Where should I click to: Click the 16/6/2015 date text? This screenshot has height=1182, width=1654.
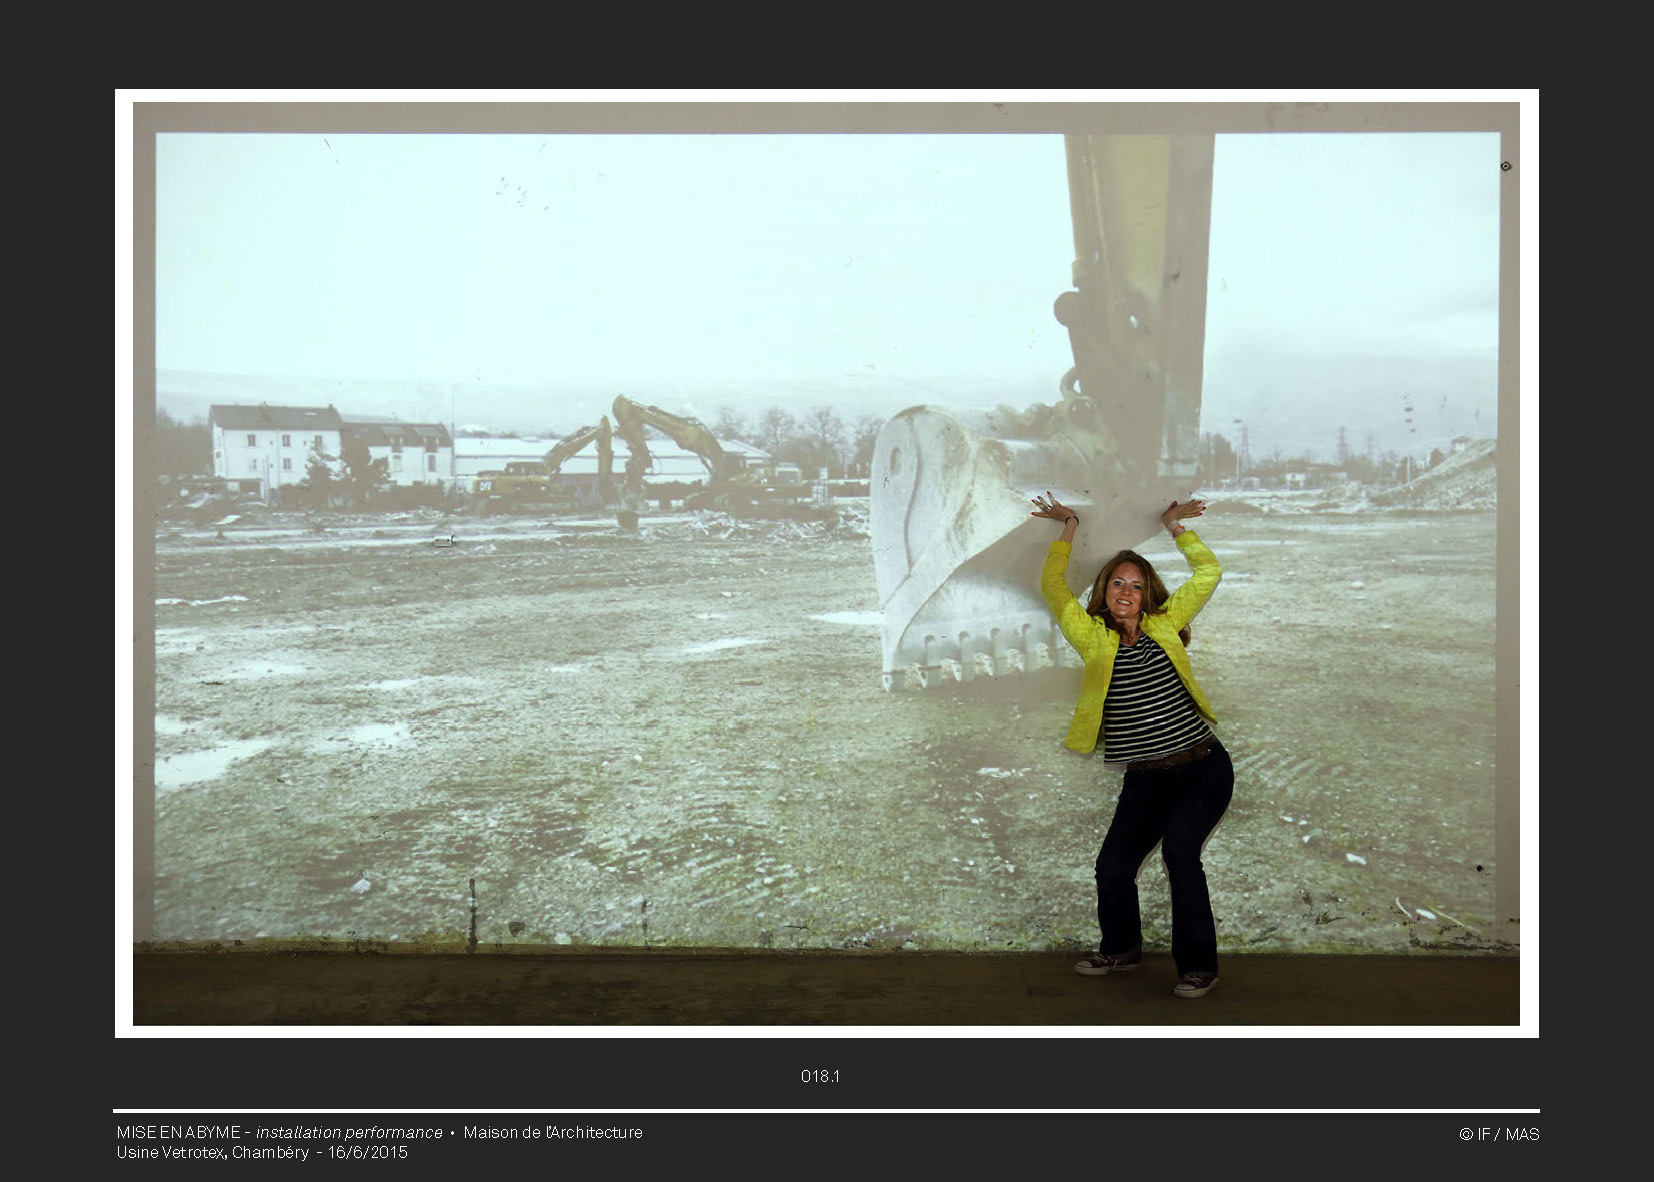pyautogui.click(x=368, y=1152)
